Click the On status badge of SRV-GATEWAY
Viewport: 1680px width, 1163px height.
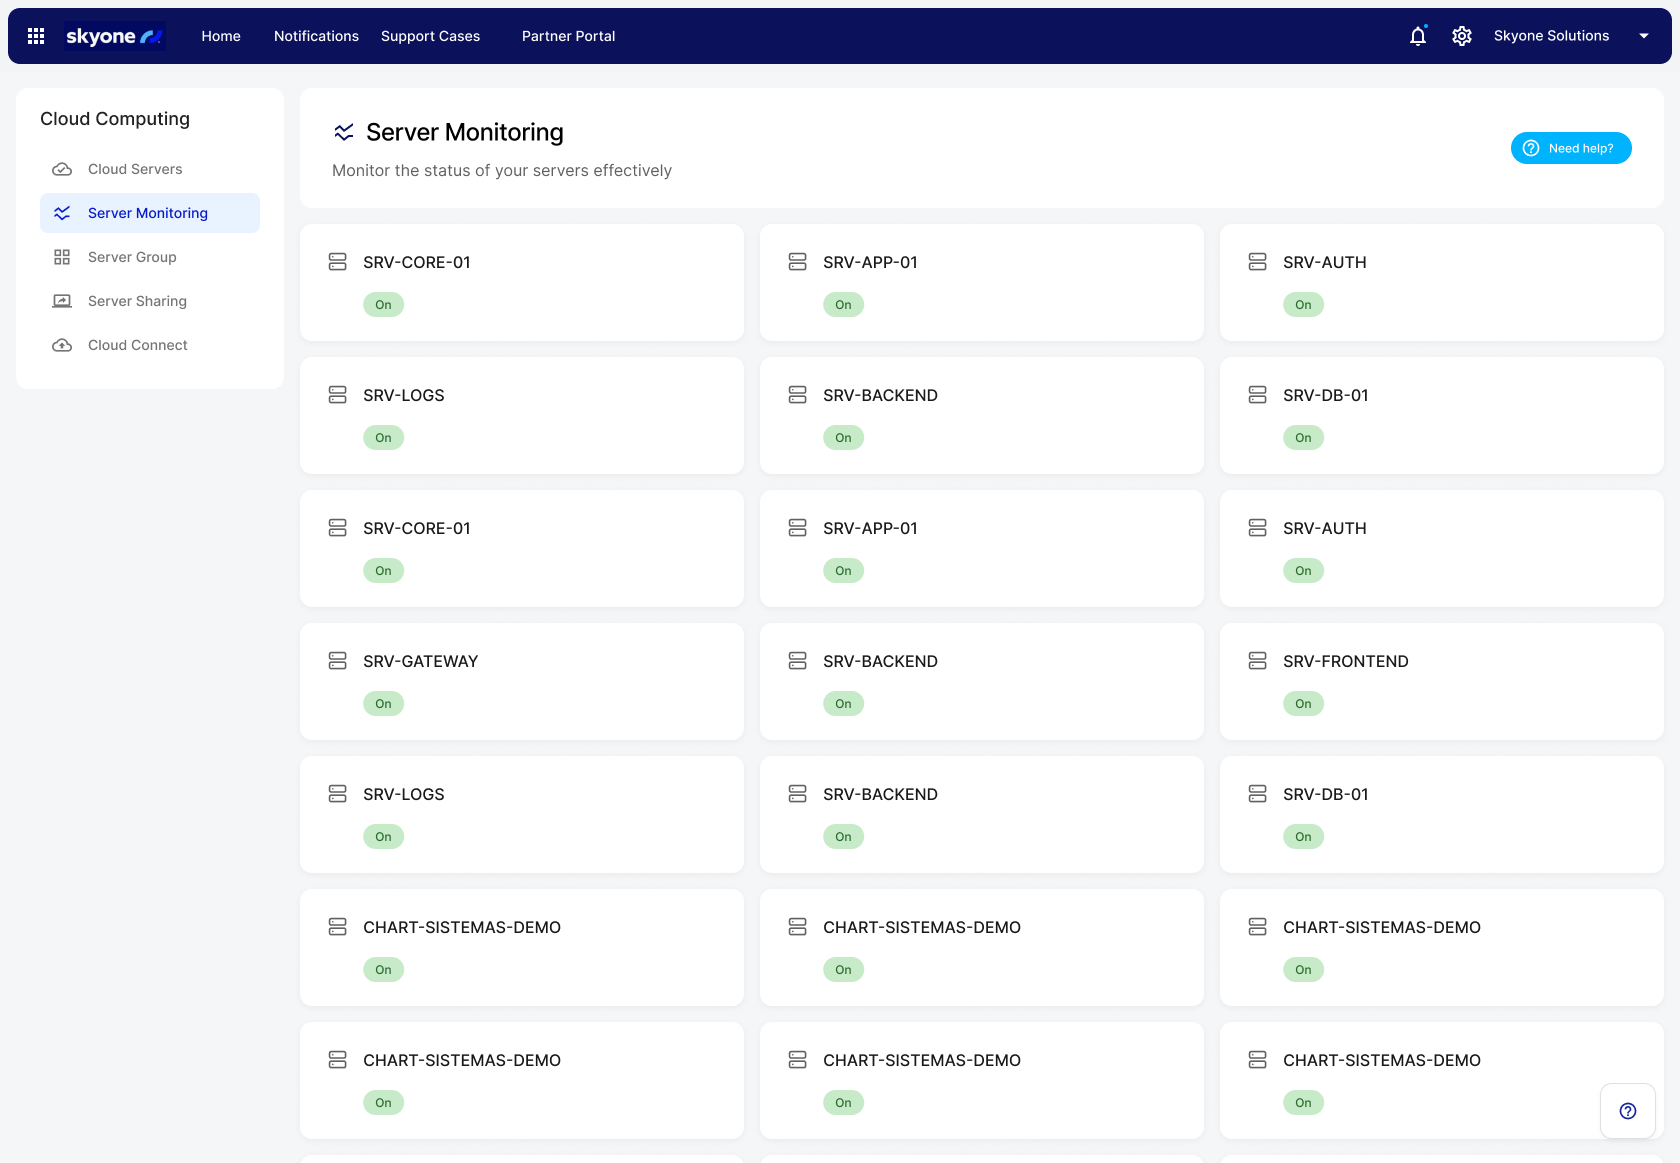(x=383, y=704)
